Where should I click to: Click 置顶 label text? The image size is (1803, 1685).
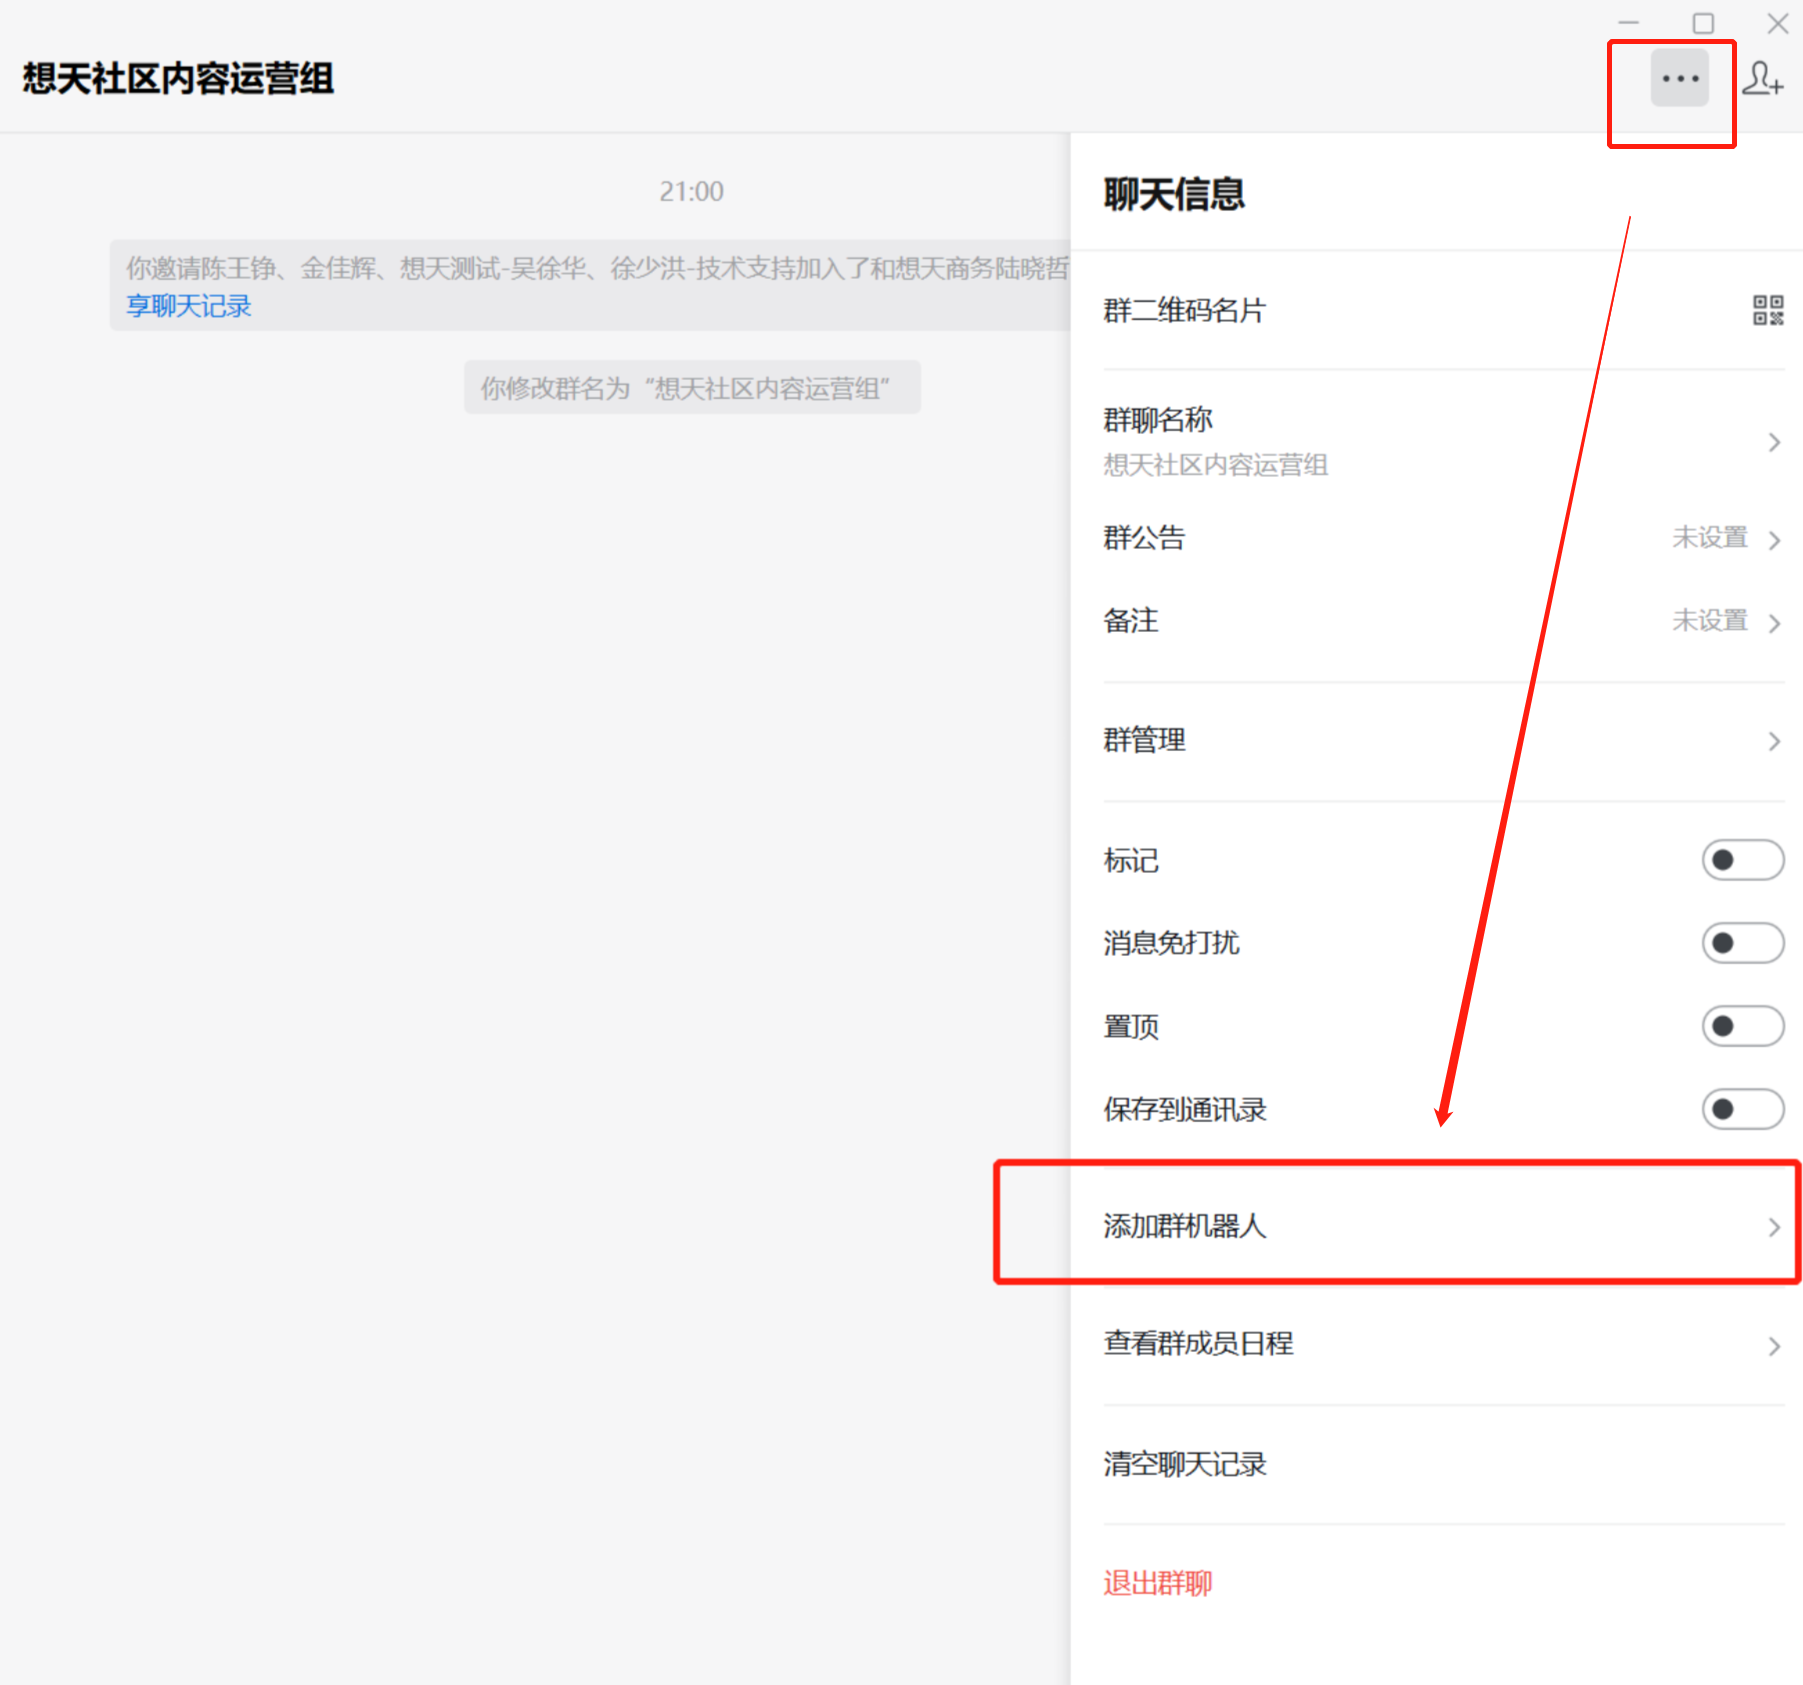[x=1131, y=1026]
